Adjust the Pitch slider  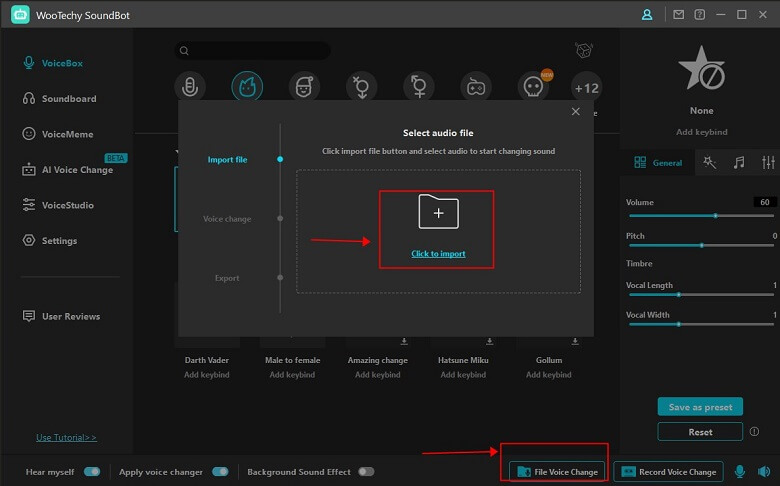(701, 245)
